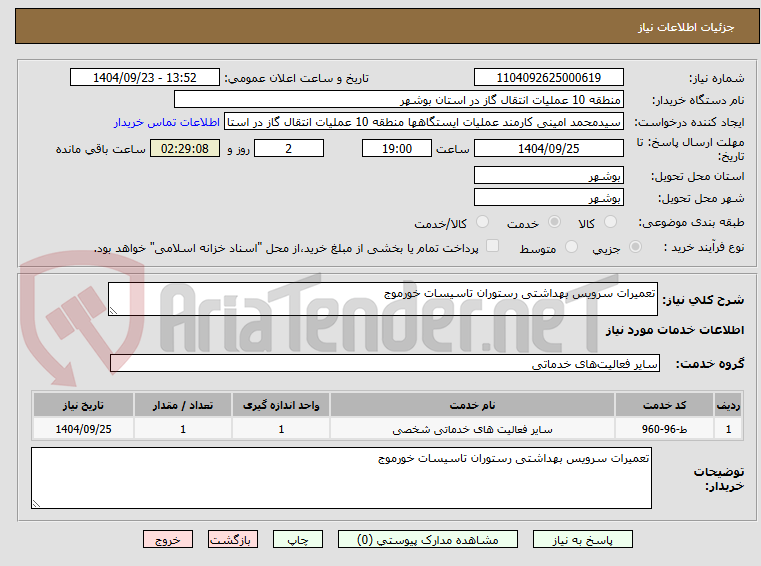Click سایر فعالیت های خدماتی شخصی cell
This screenshot has height=566, width=761.
tap(472, 429)
